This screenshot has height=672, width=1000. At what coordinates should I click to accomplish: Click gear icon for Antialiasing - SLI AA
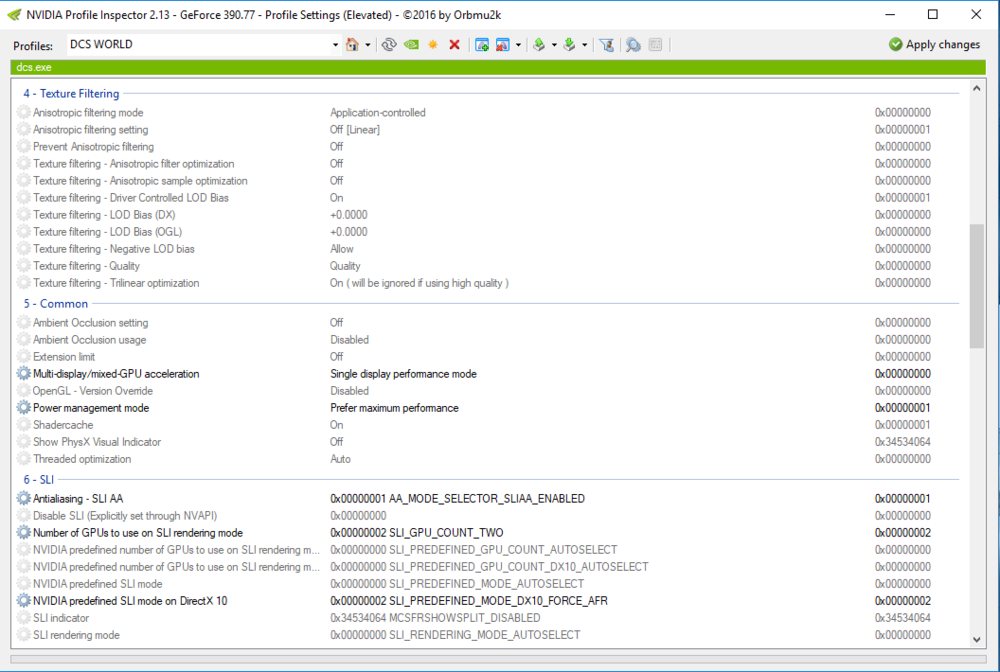tap(24, 499)
